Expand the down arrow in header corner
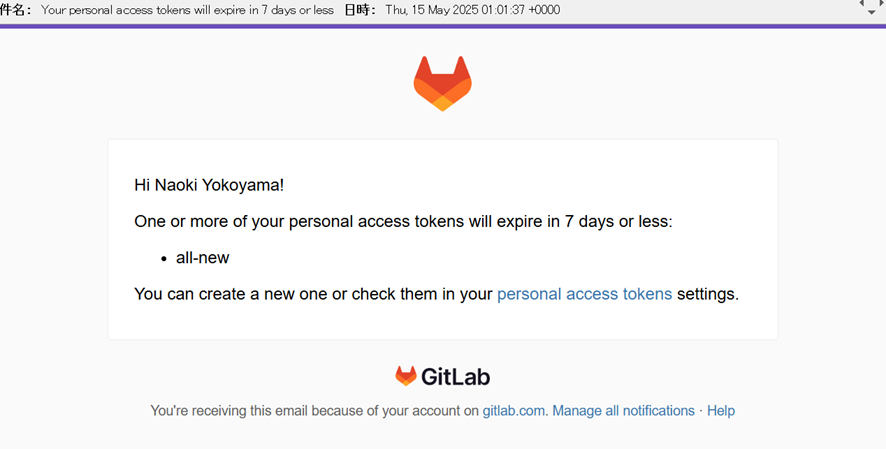886x449 pixels. (871, 13)
